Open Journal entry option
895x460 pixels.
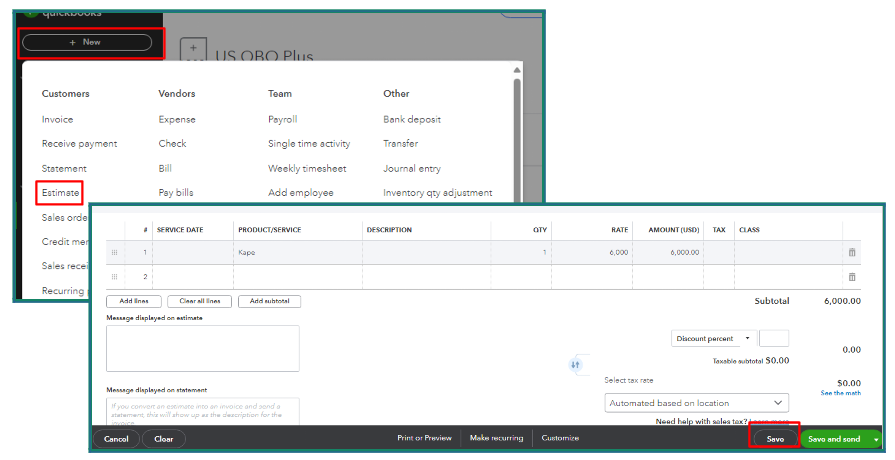click(x=412, y=168)
